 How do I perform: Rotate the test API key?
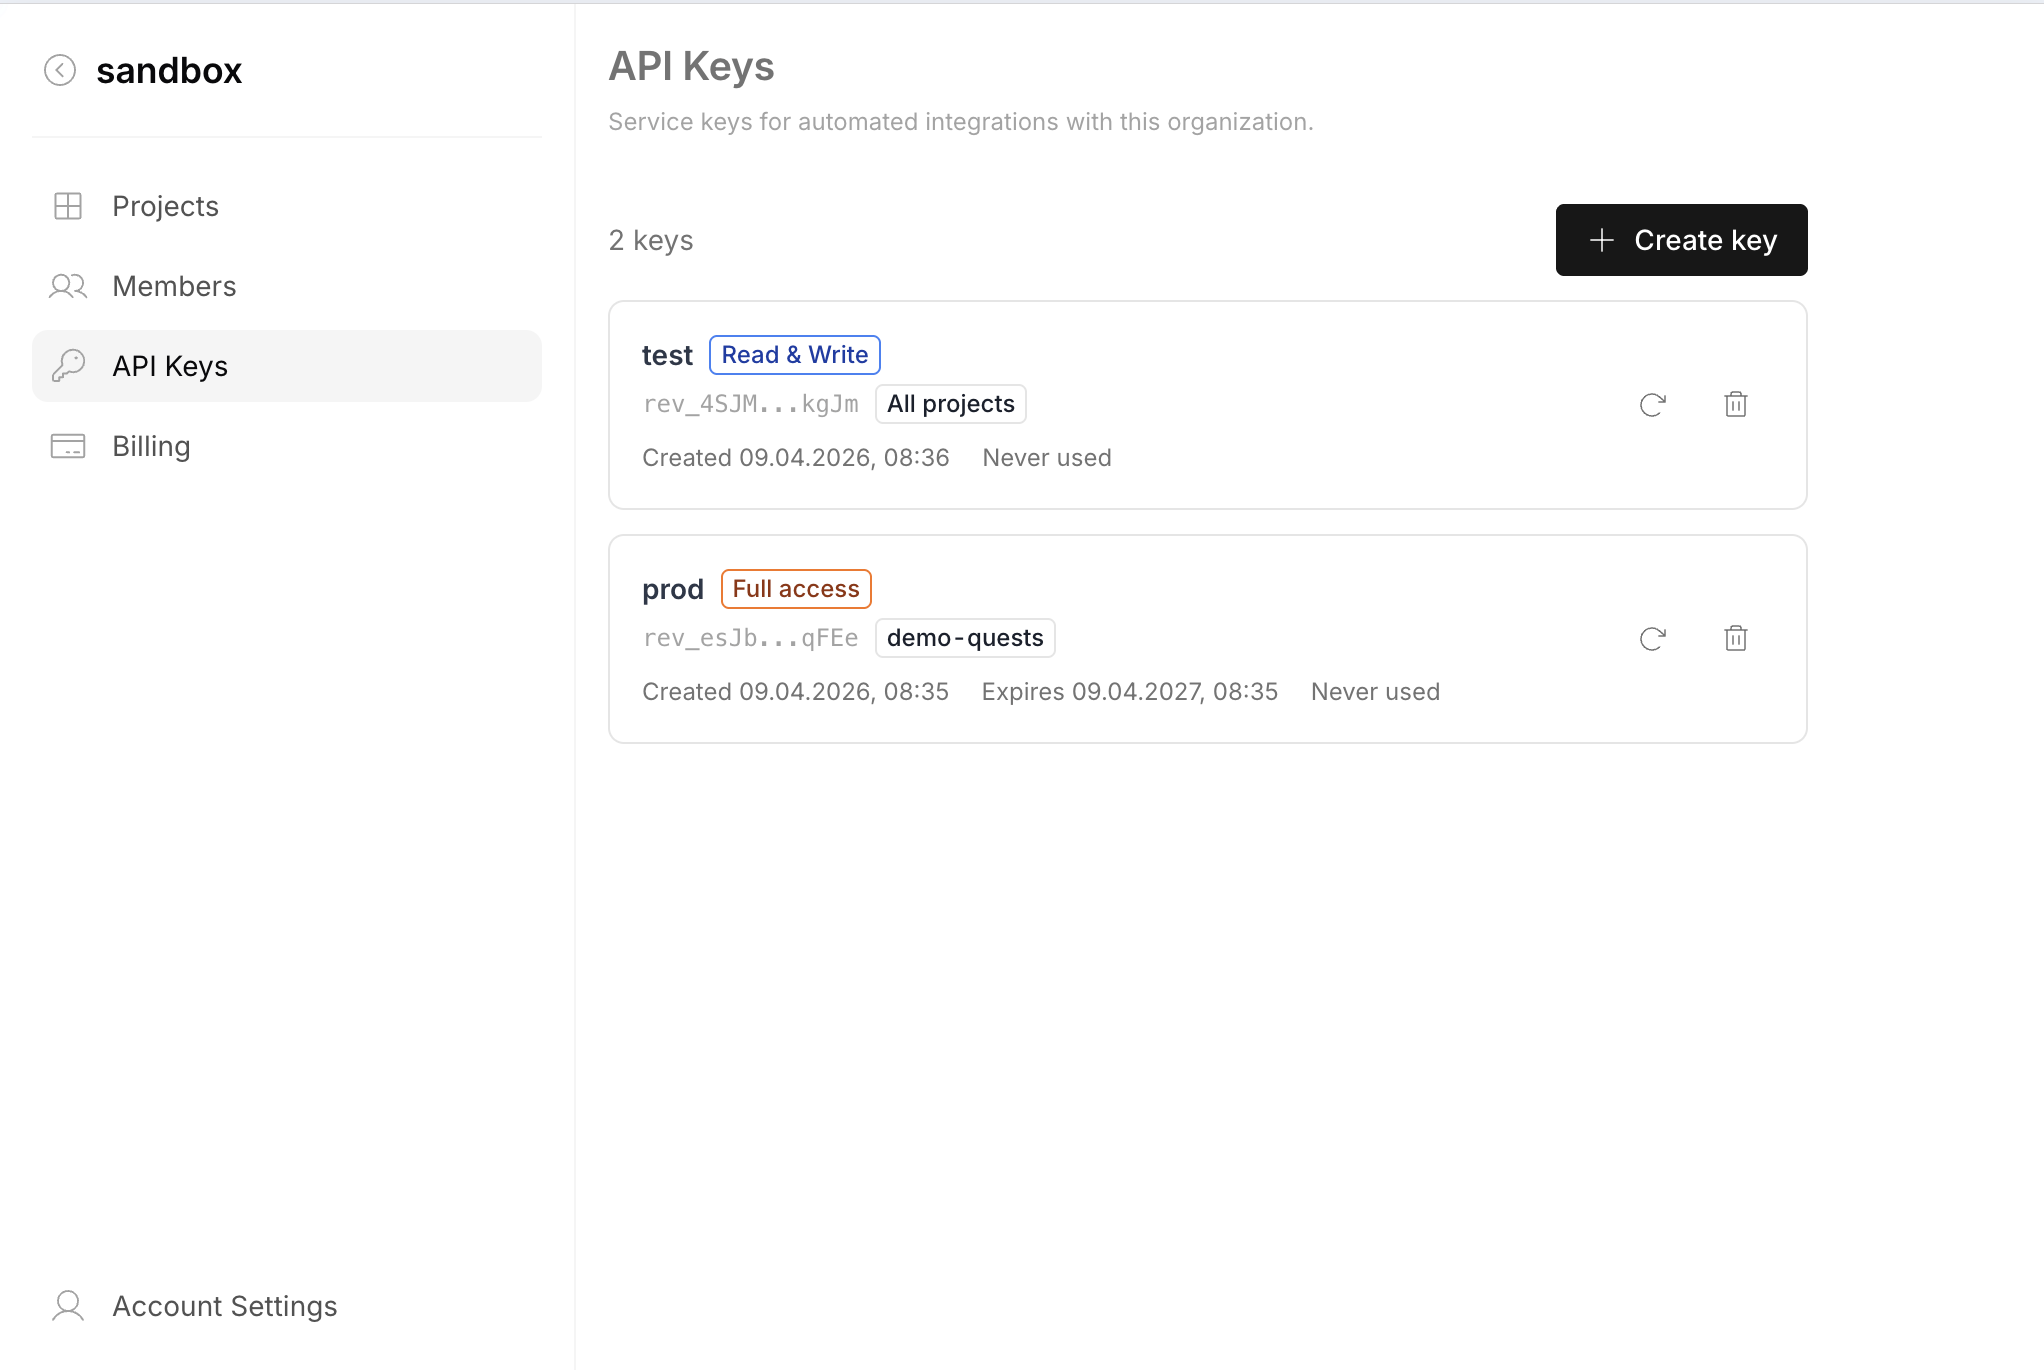pos(1652,404)
